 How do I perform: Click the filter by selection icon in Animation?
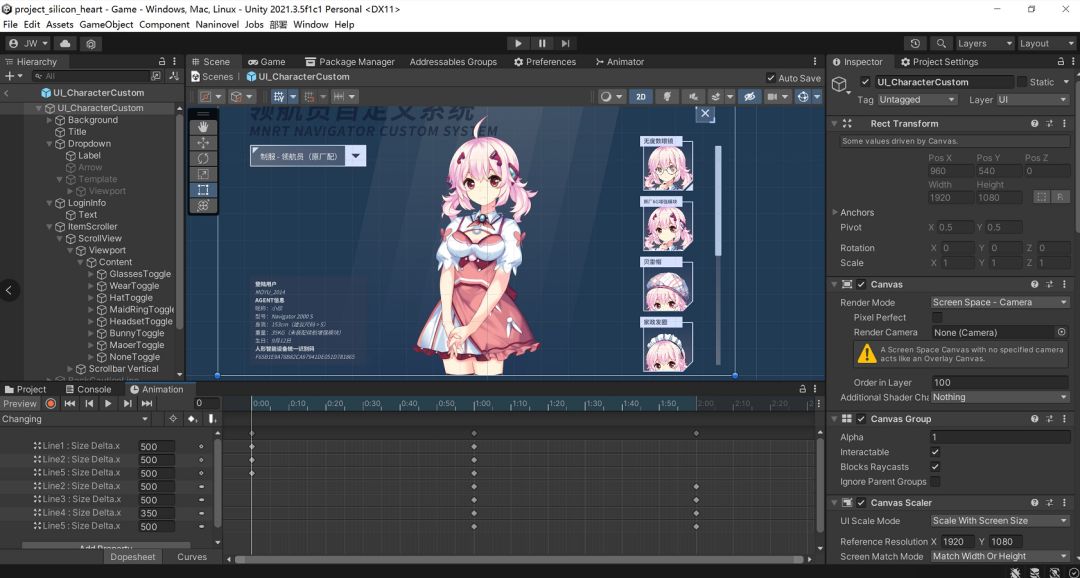tap(173, 419)
